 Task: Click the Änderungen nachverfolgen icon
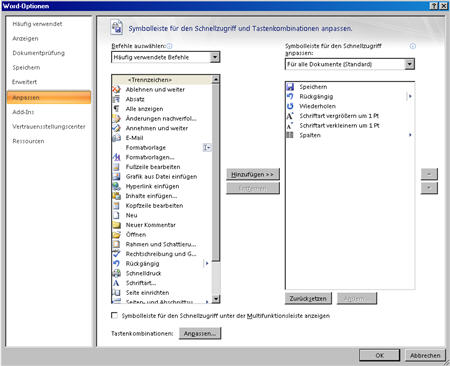click(x=116, y=118)
